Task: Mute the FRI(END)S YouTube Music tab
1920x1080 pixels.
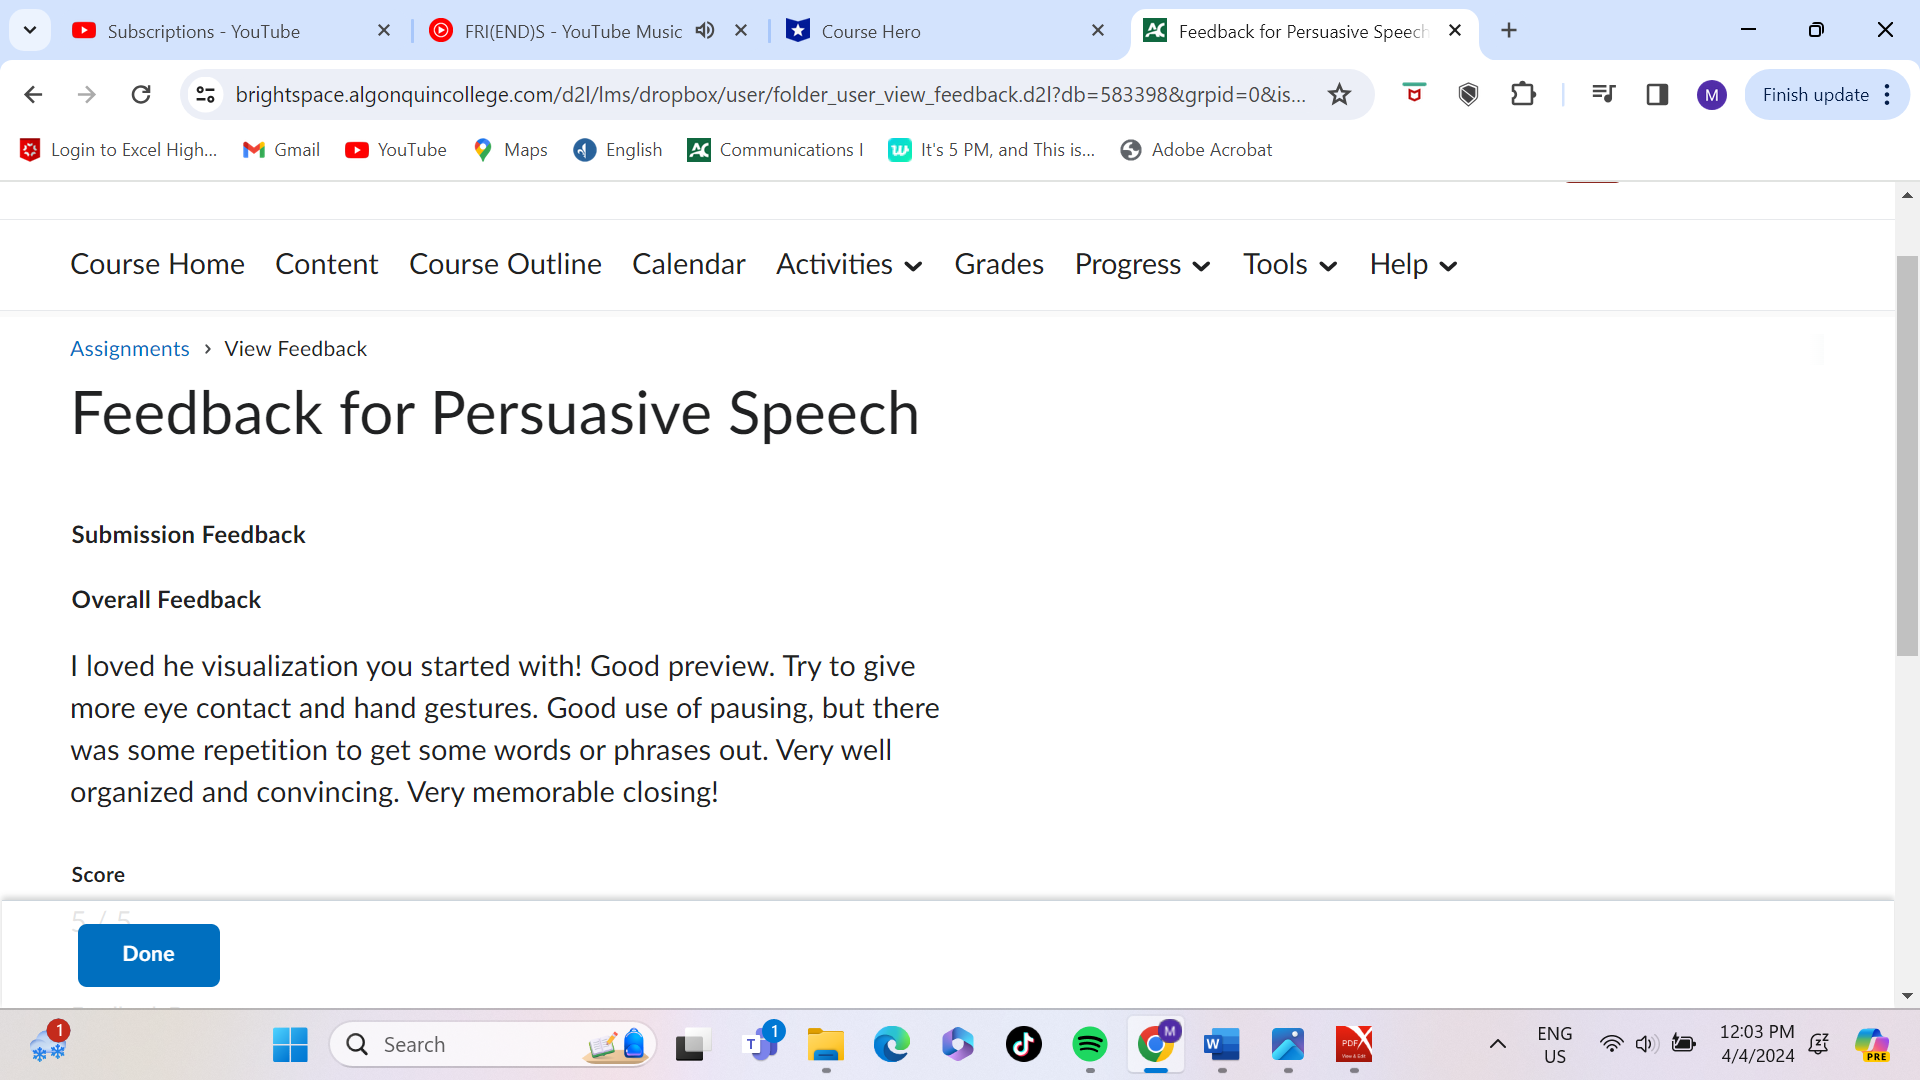Action: (x=705, y=31)
